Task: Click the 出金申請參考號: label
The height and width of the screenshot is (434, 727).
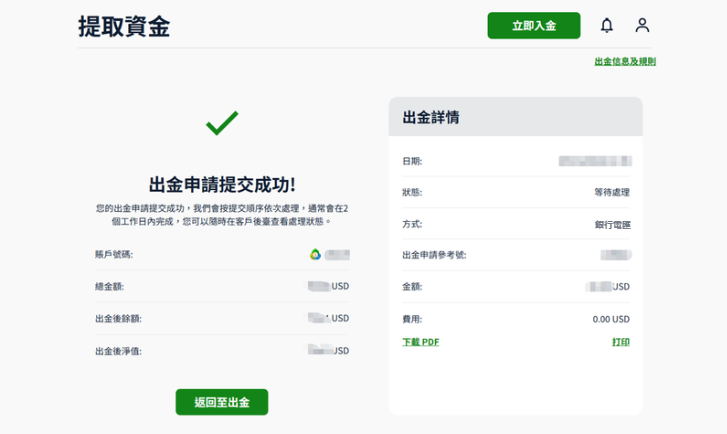Action: point(434,255)
